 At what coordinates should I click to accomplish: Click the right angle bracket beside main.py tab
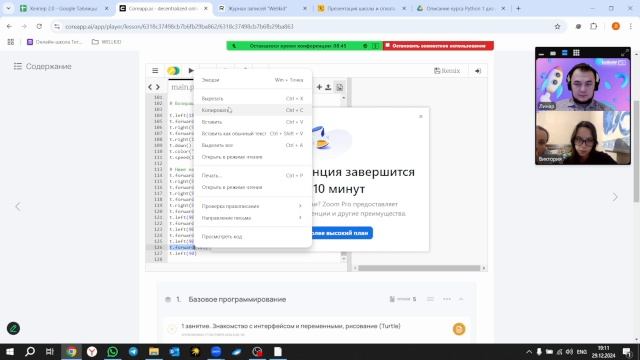[158, 87]
